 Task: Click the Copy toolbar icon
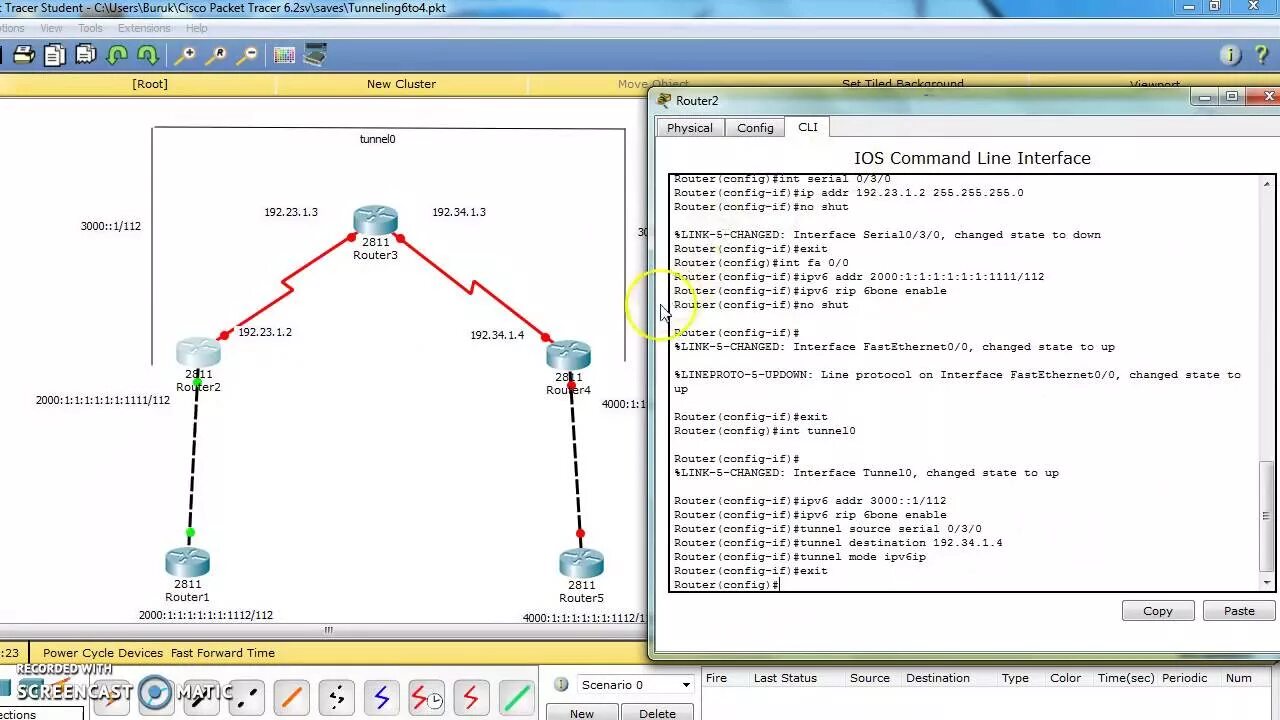pyautogui.click(x=55, y=55)
